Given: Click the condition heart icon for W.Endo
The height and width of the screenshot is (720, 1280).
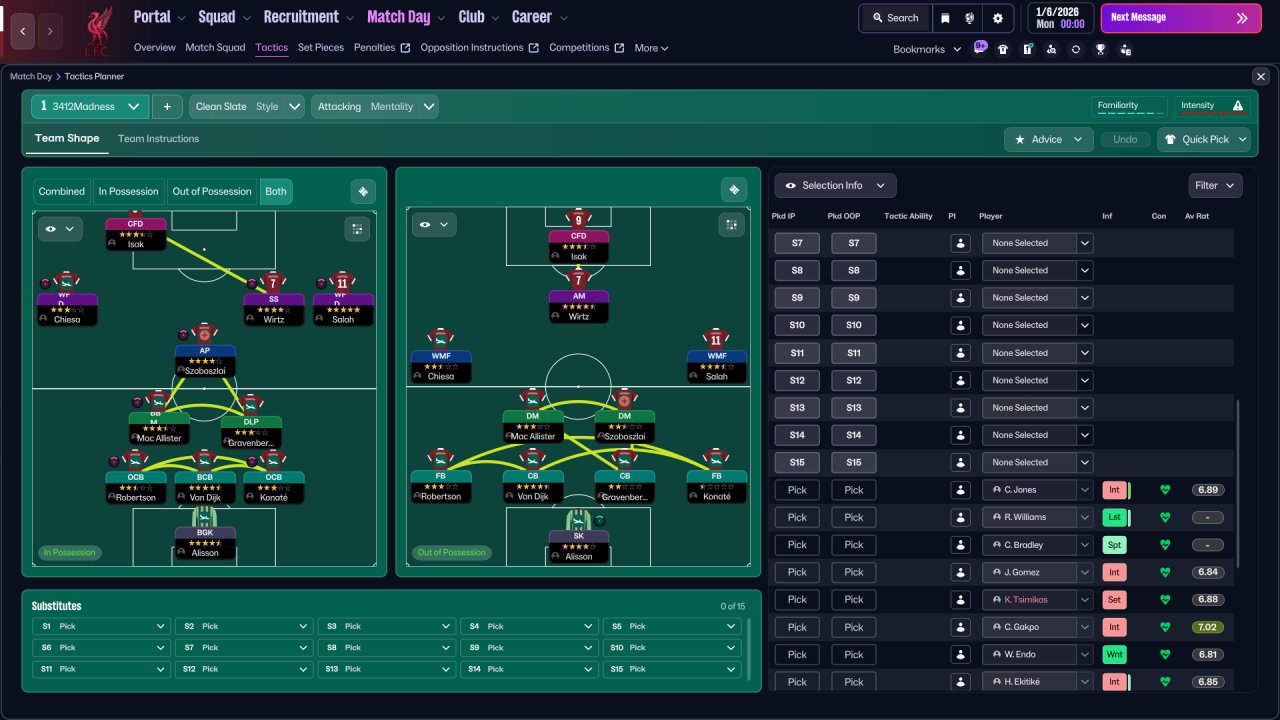Looking at the screenshot, I should tap(1164, 655).
